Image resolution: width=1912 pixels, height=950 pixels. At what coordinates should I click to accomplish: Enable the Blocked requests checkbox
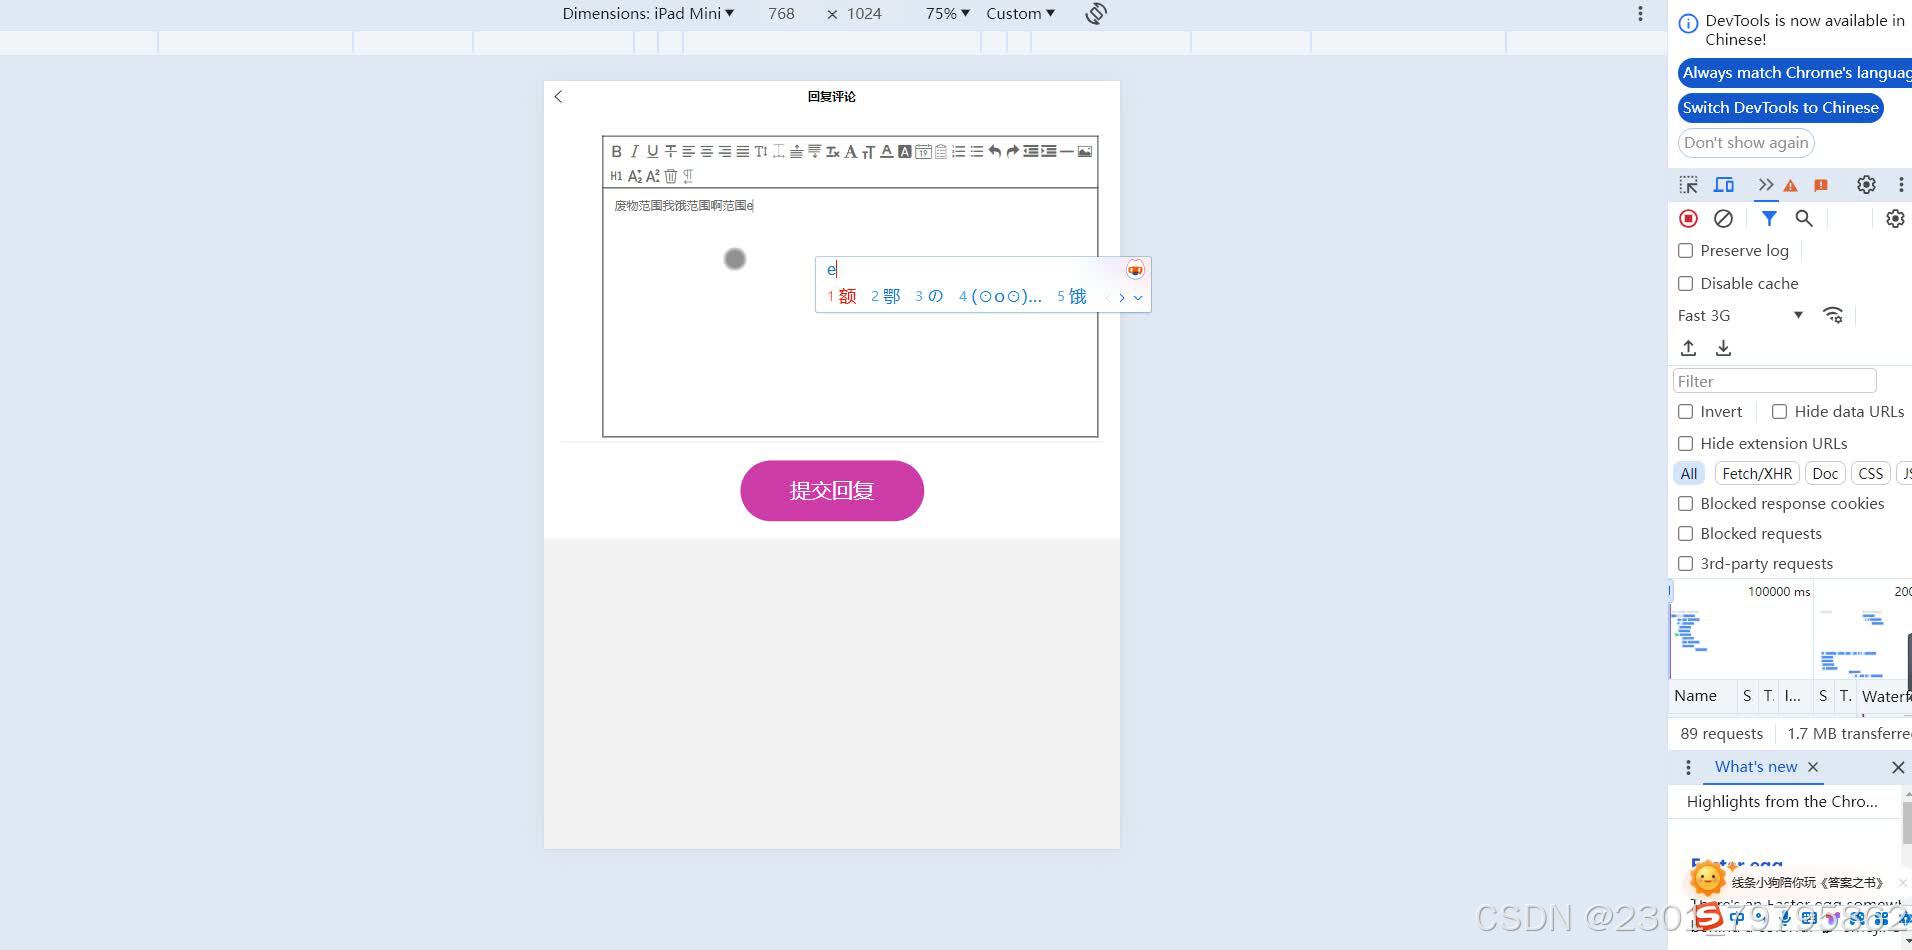[1686, 534]
